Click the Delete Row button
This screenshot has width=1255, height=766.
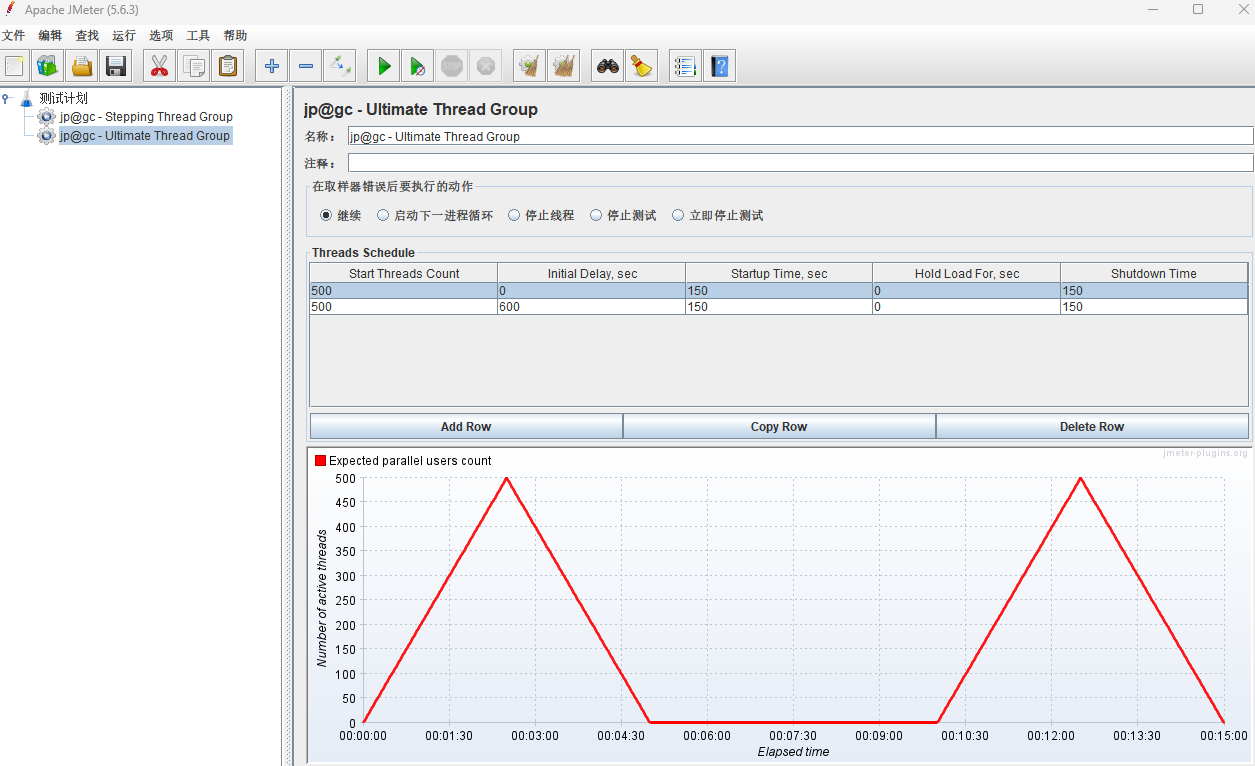(x=1092, y=426)
